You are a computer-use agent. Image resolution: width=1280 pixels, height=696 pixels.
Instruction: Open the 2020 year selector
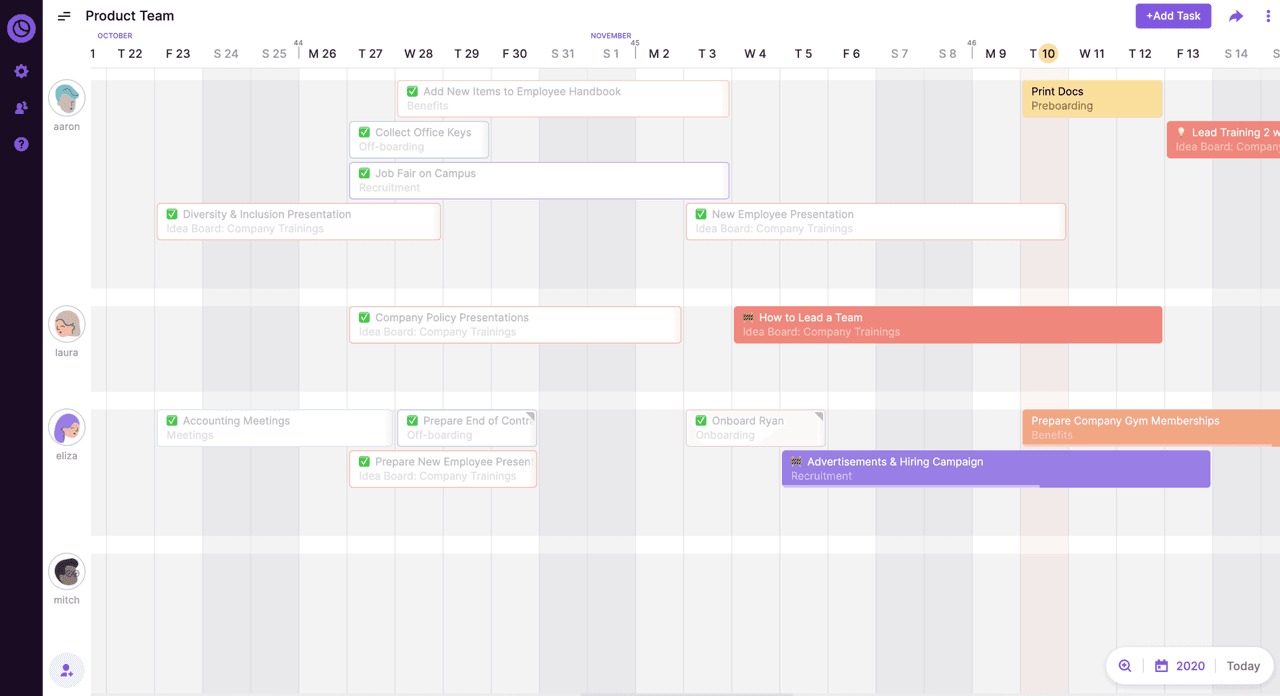click(x=1192, y=665)
